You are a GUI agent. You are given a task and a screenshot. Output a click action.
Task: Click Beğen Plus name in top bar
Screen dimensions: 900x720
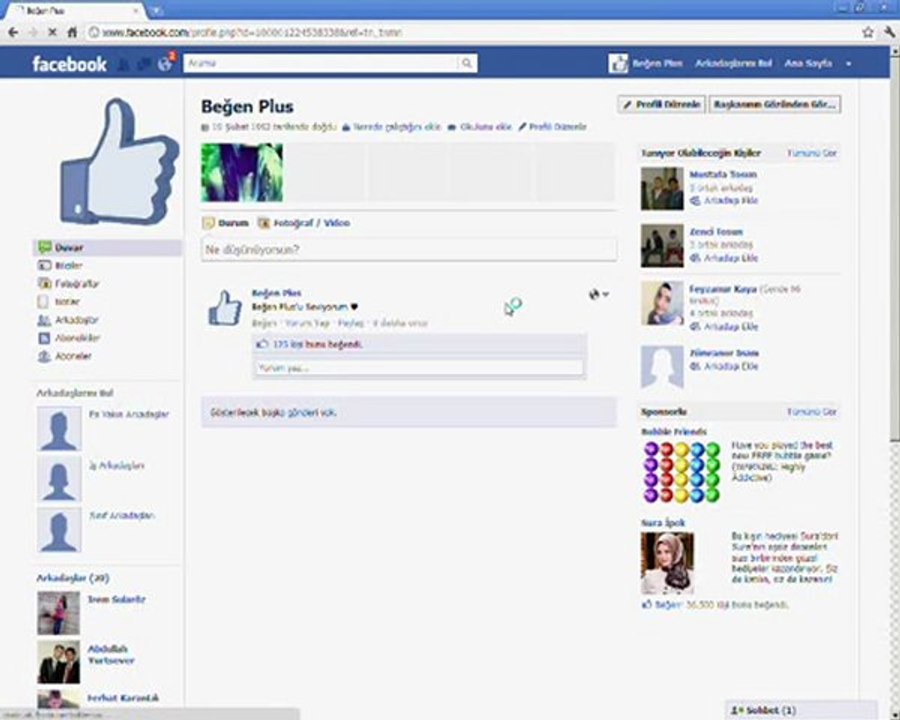[657, 63]
